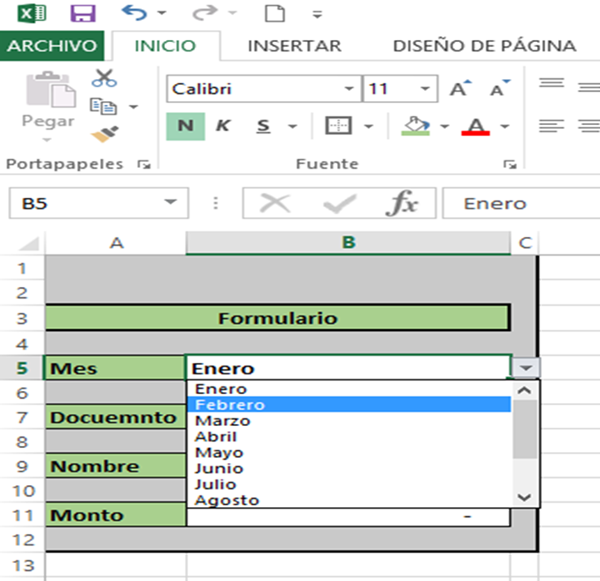Switch to the INSERTAR tab

(294, 46)
